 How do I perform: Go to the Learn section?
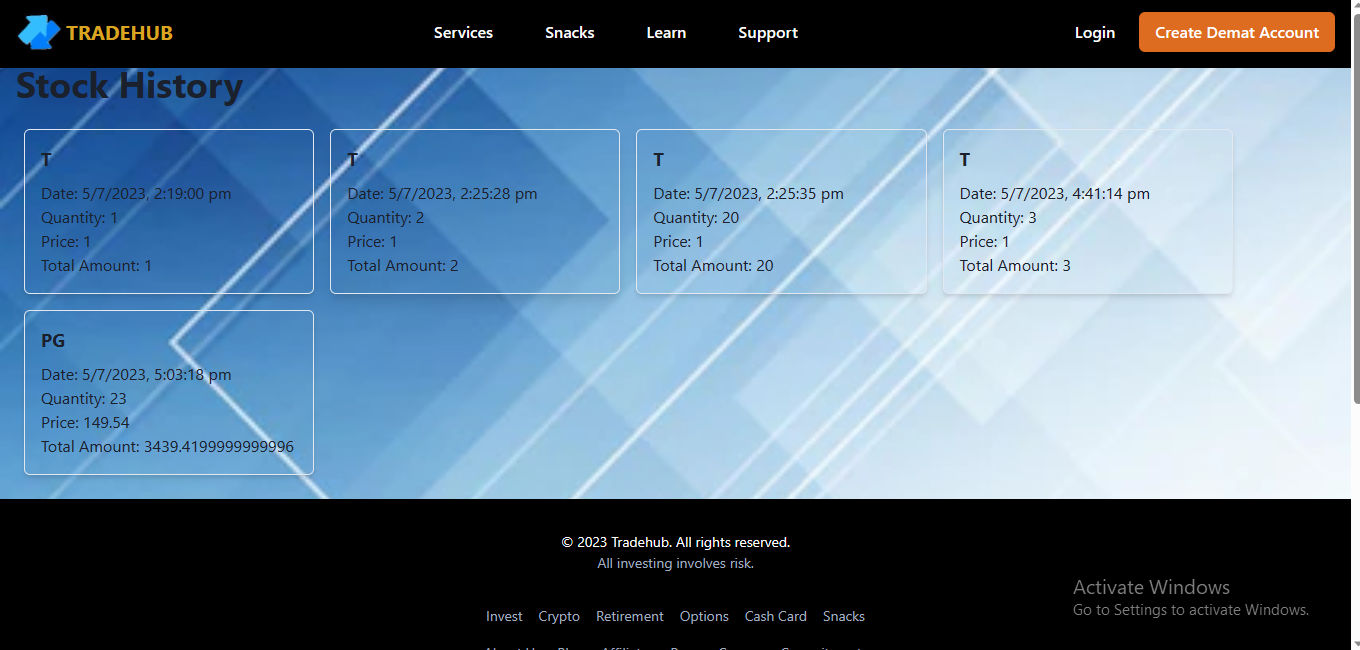(666, 33)
